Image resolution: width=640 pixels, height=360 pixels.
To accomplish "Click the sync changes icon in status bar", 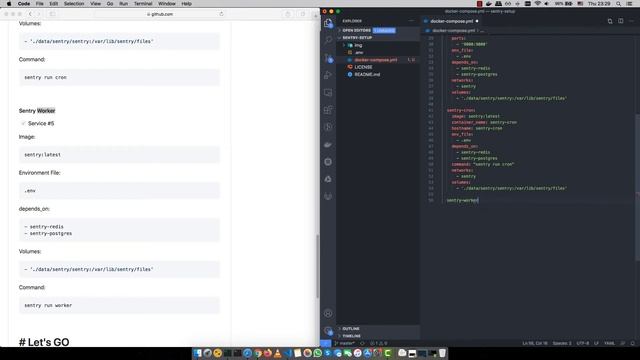I will coord(362,343).
